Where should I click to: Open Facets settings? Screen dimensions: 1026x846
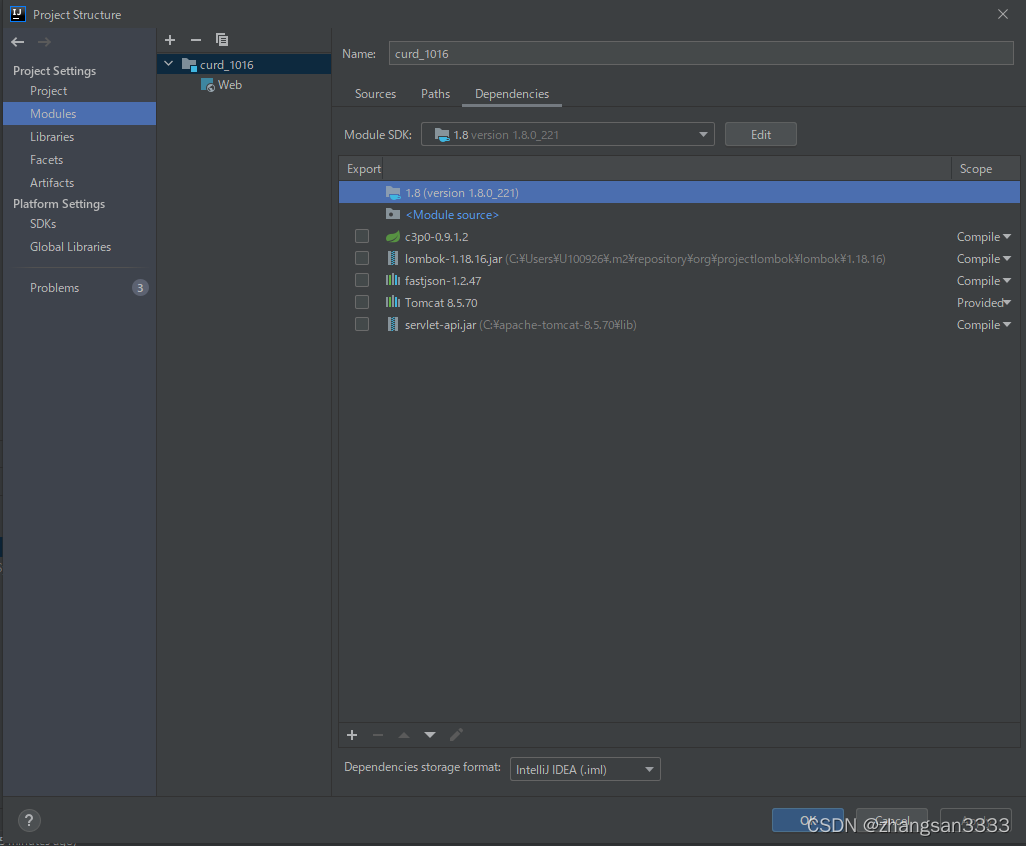pos(46,160)
